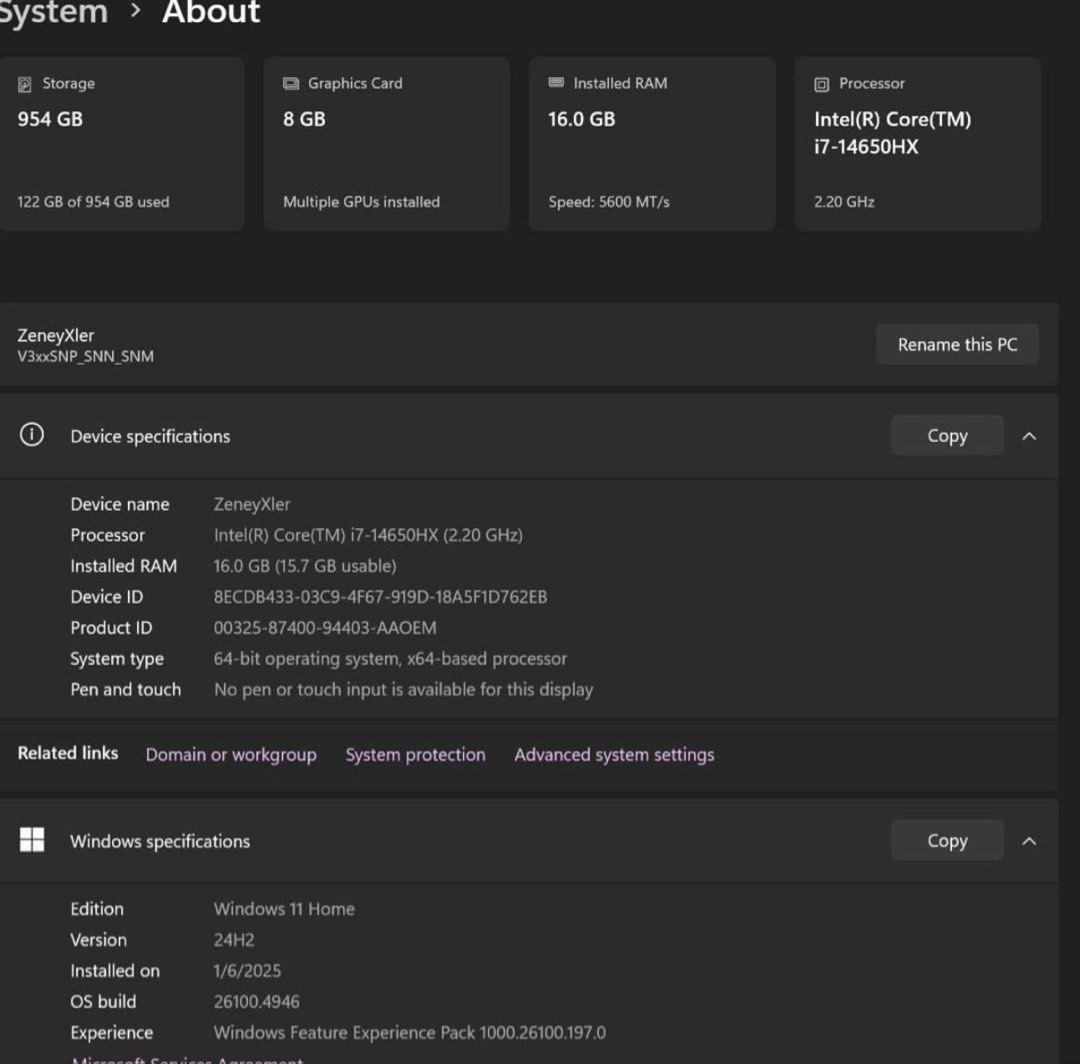
Task: Open the System protection link
Action: coord(415,755)
